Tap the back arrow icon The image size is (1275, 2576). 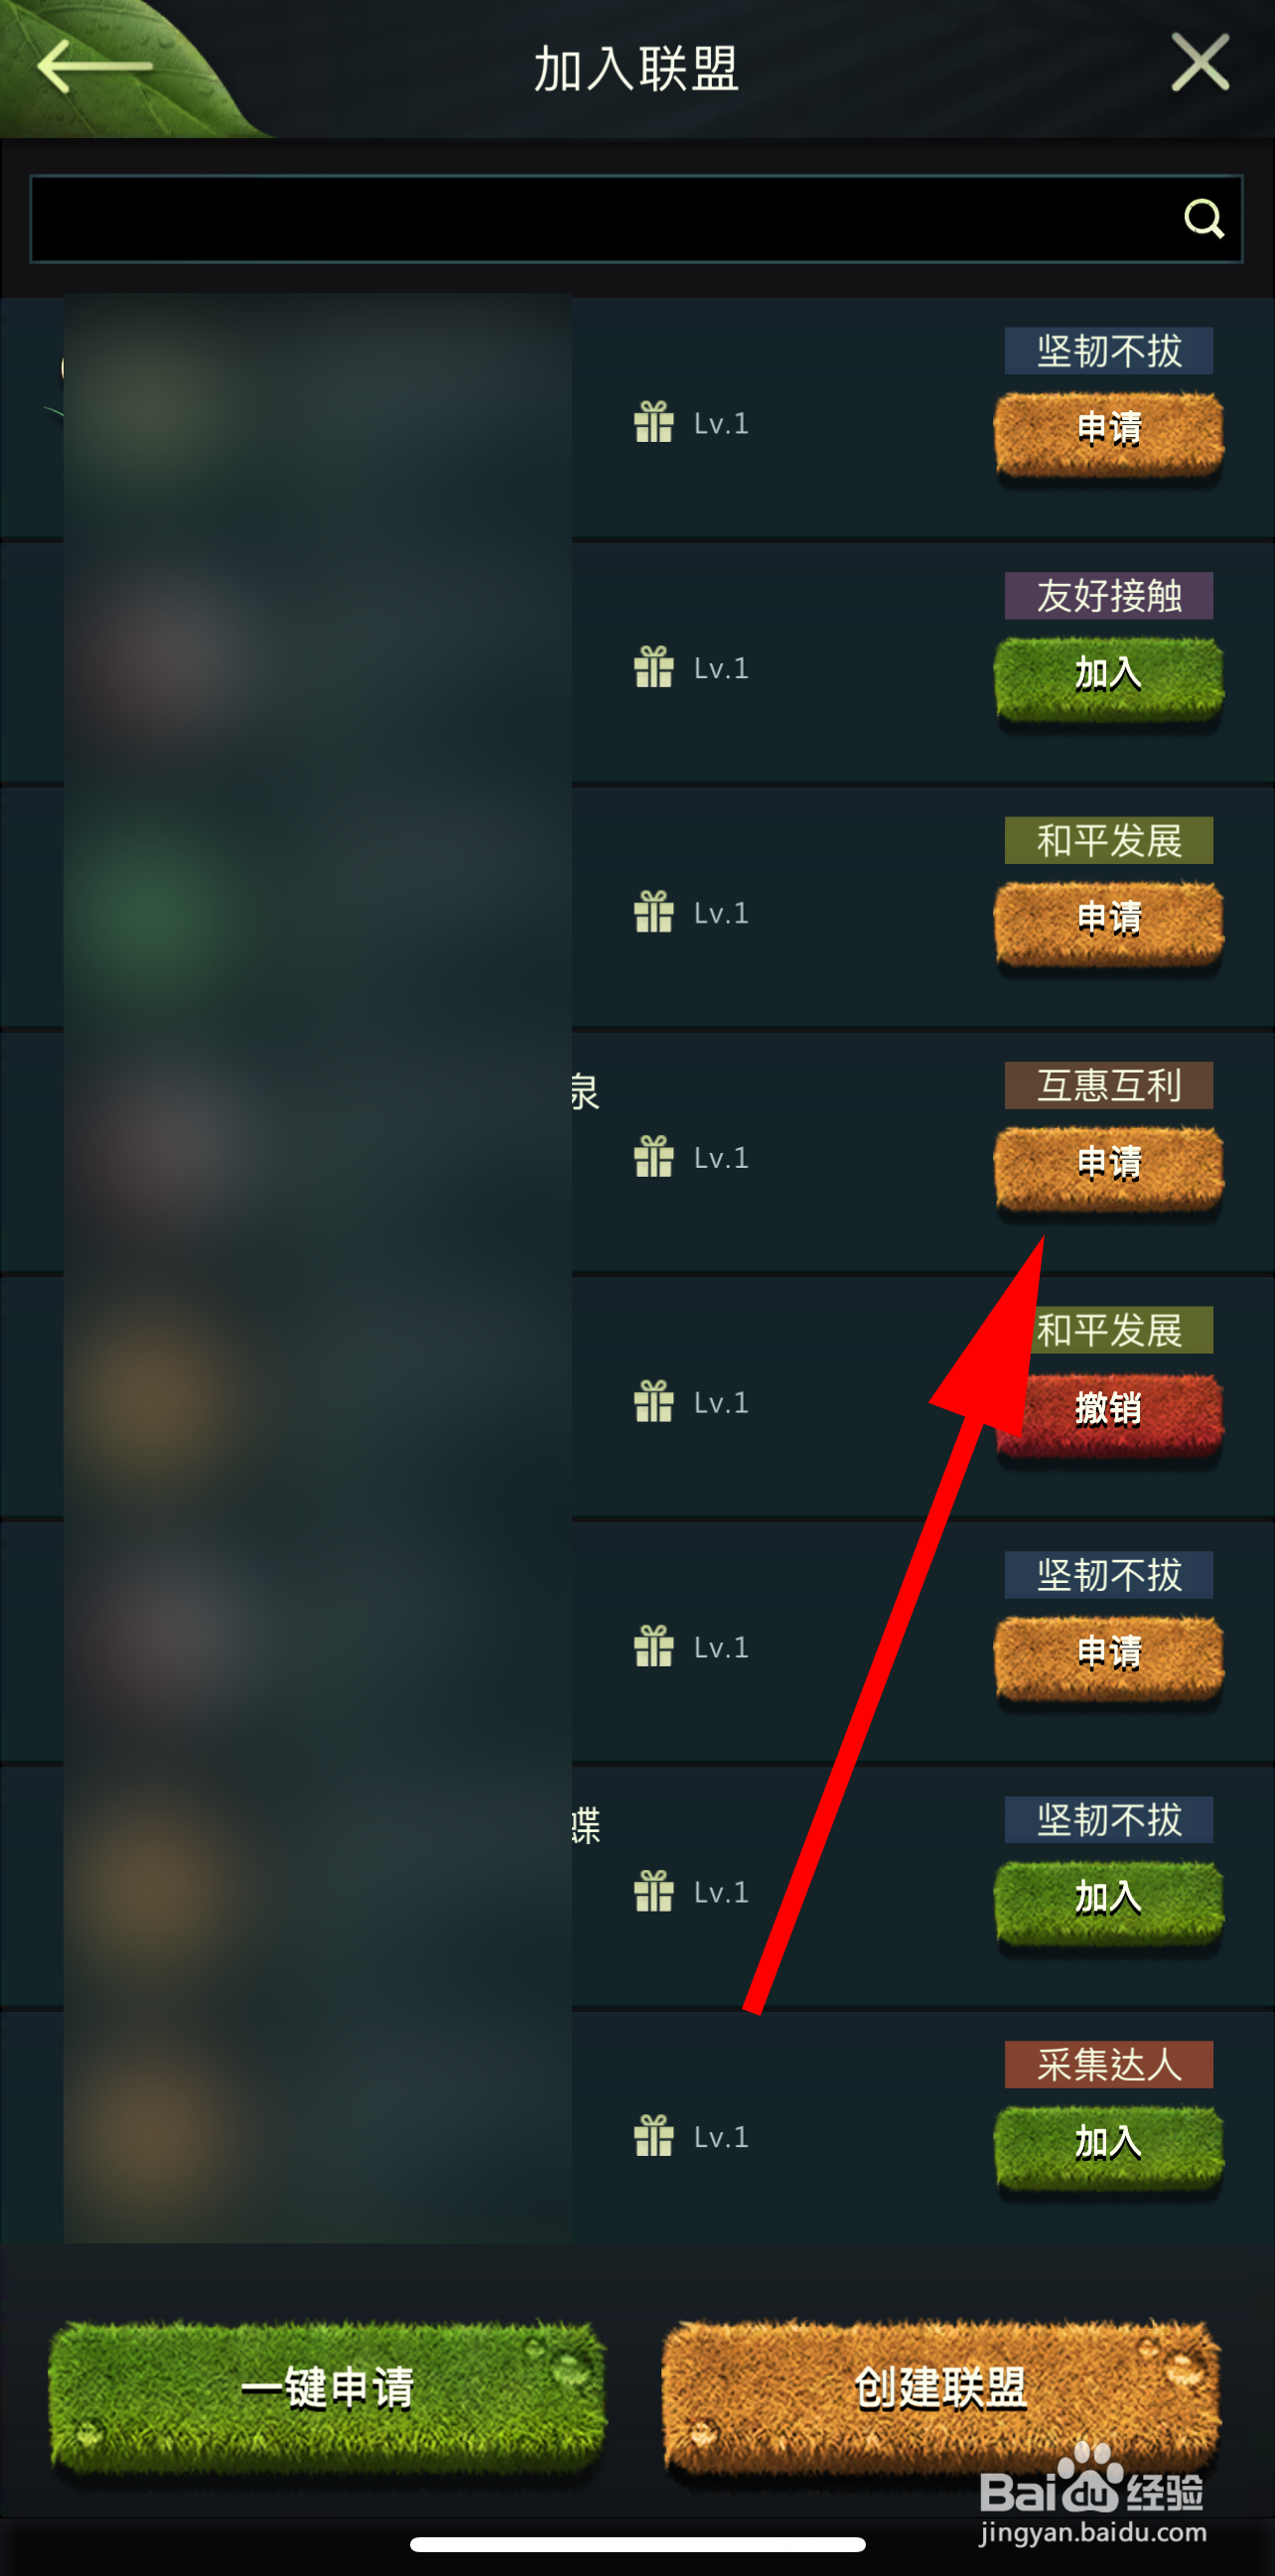[x=94, y=66]
